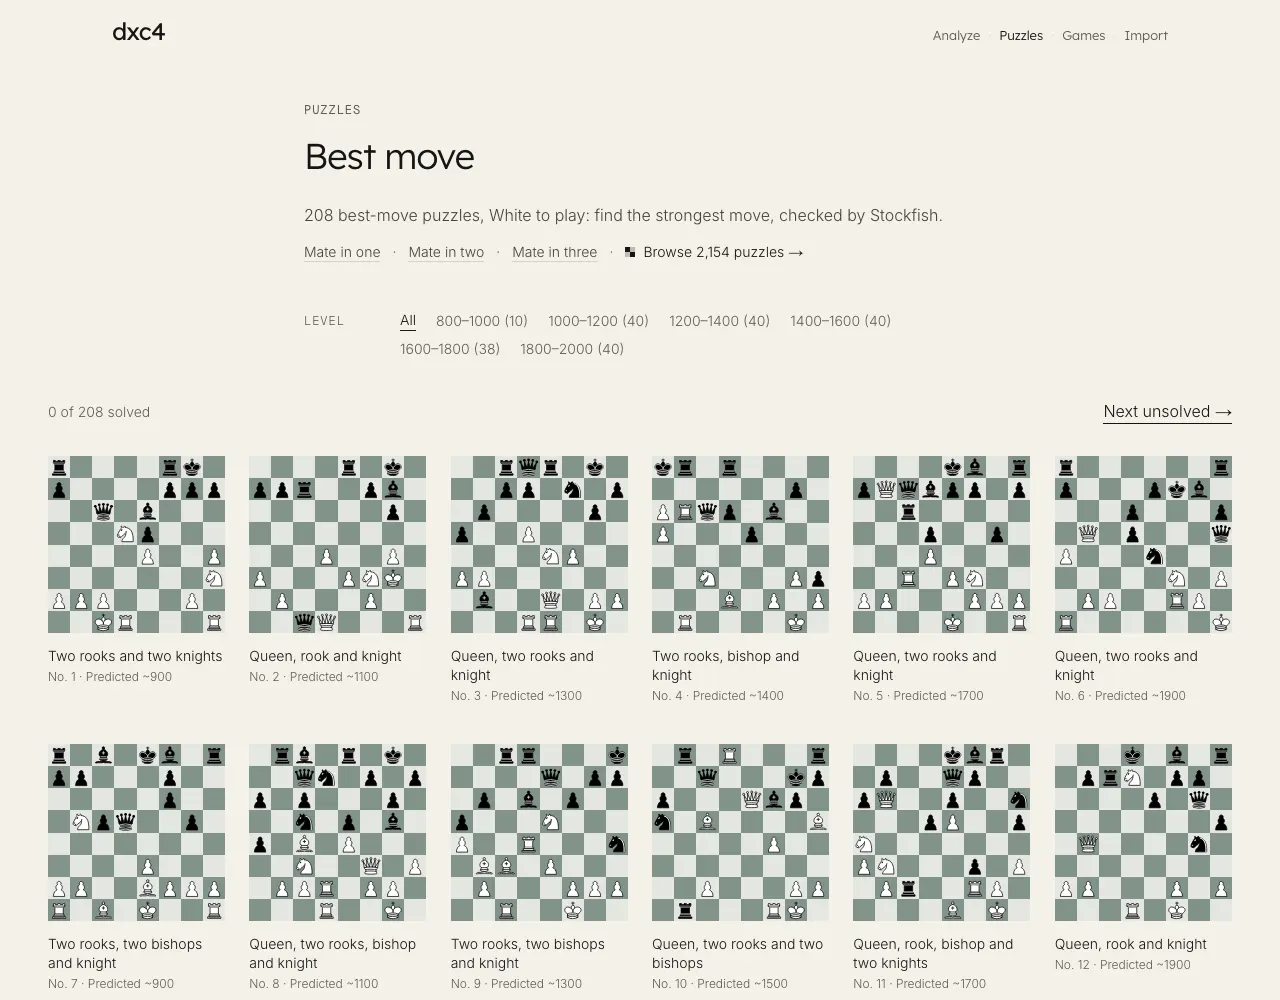Select the All level filter
1280x1000 pixels.
(x=408, y=321)
